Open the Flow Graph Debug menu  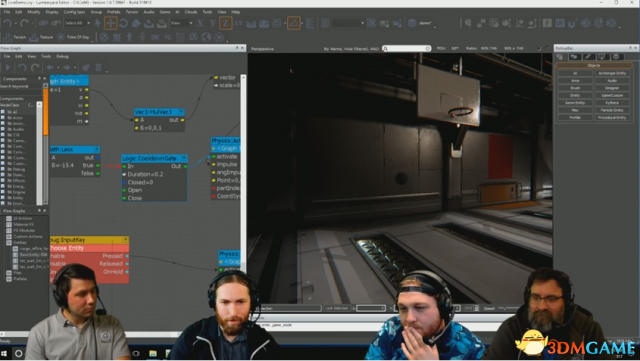[x=62, y=56]
